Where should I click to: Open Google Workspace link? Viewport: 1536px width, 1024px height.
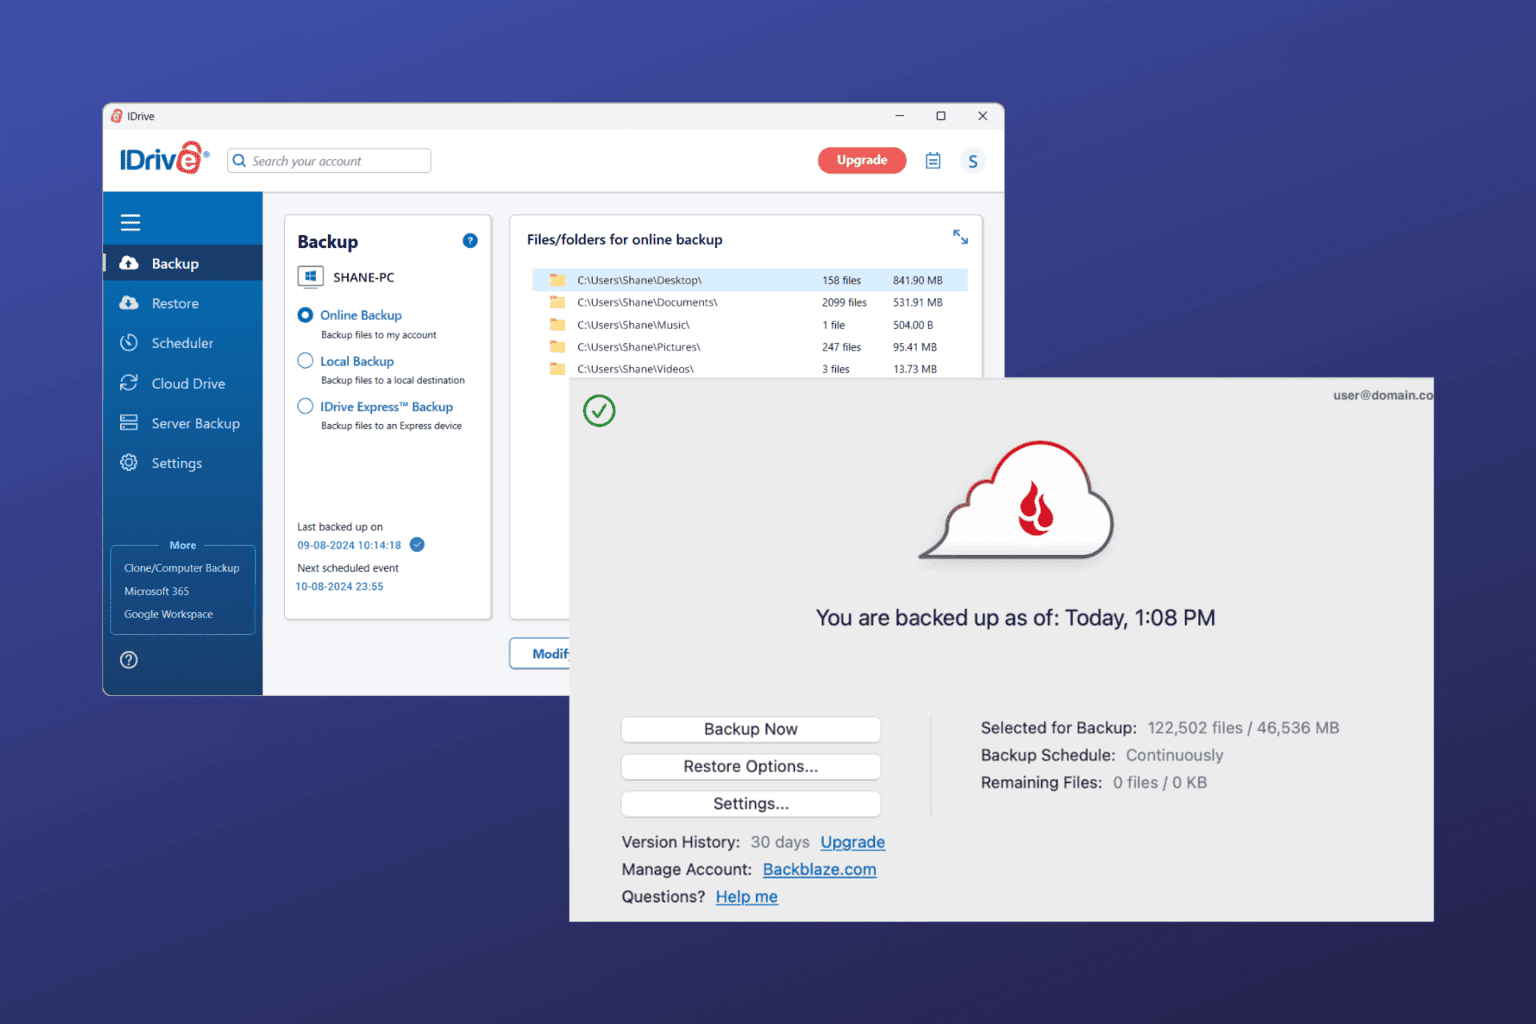168,614
